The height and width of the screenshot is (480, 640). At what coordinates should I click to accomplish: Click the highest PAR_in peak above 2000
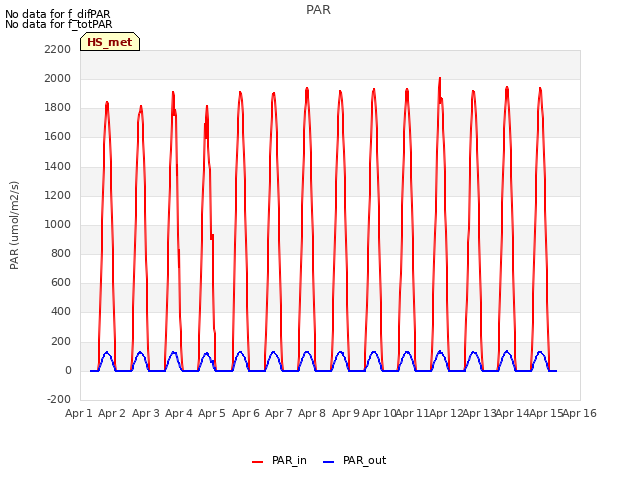coord(440,79)
